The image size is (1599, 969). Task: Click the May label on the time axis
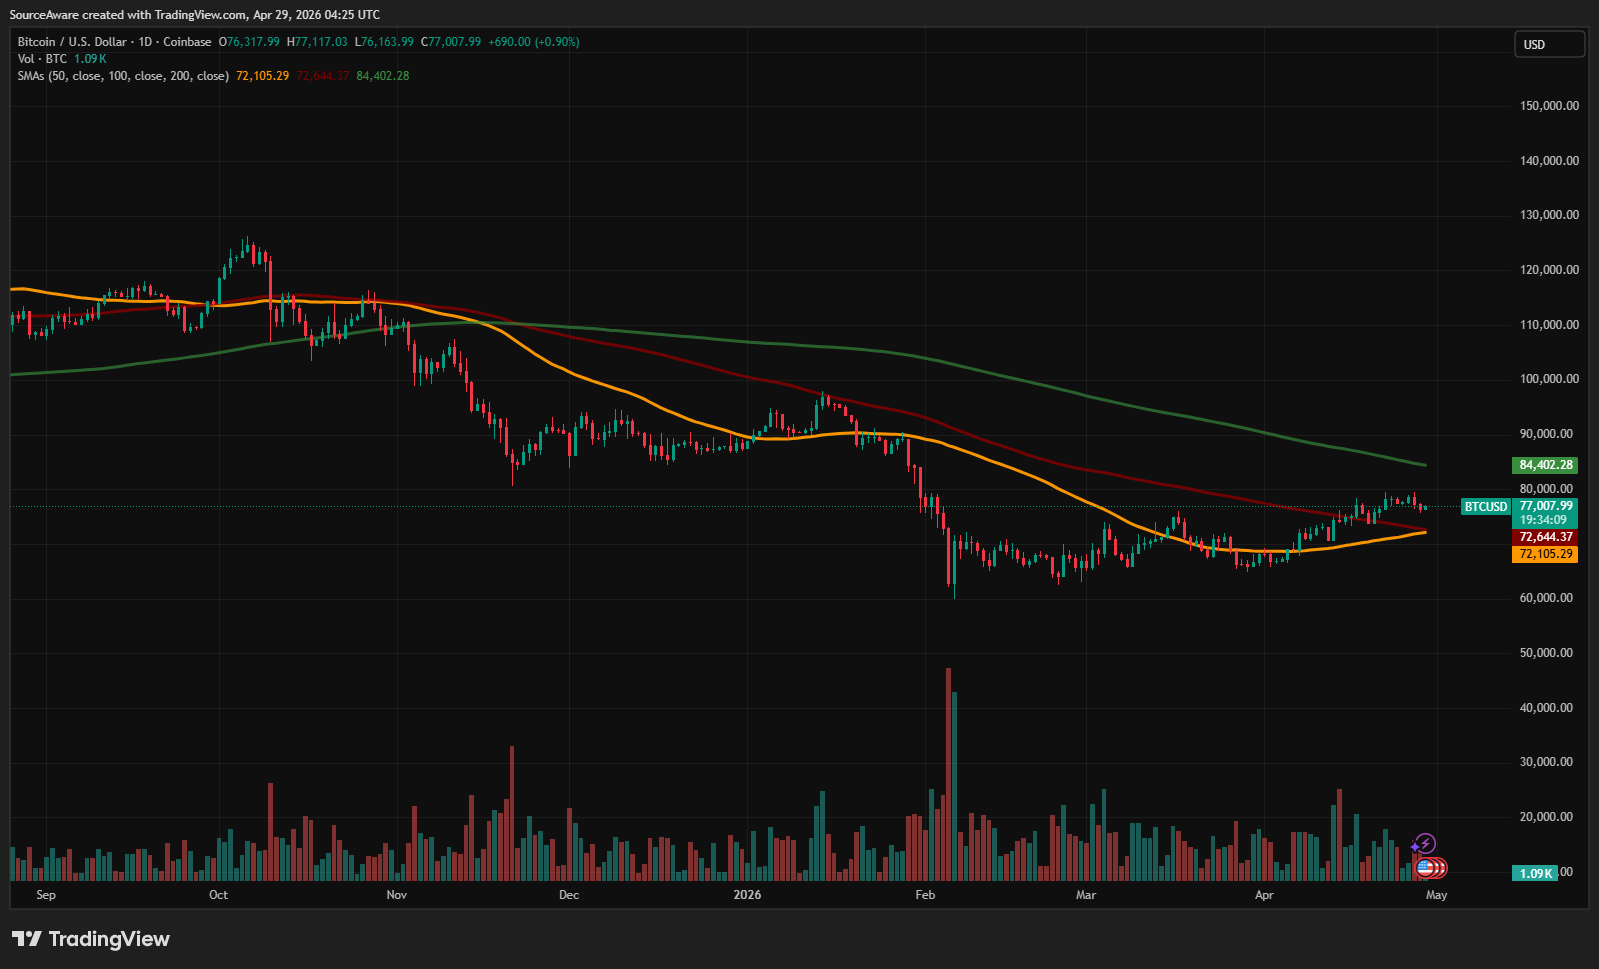[1437, 895]
